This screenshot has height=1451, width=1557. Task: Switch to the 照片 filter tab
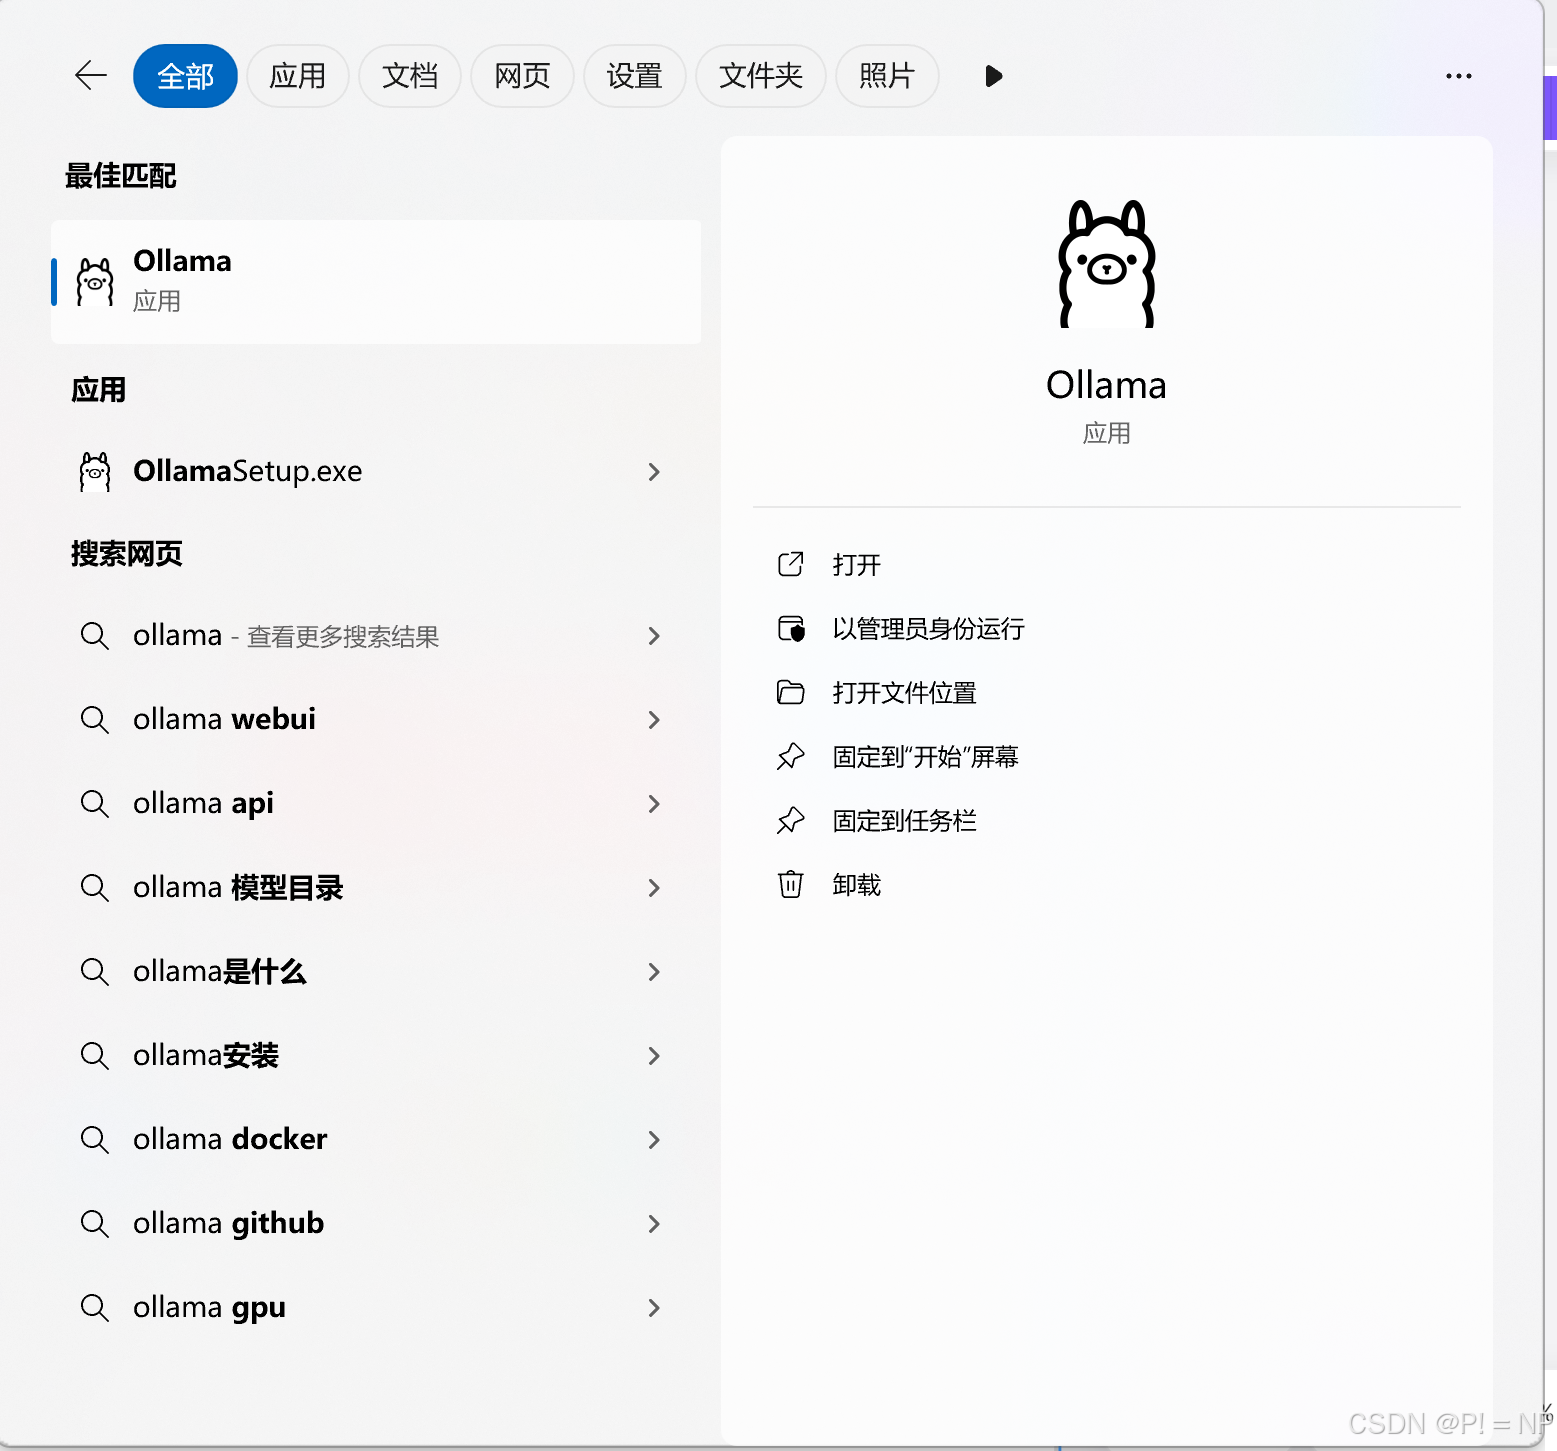(887, 76)
